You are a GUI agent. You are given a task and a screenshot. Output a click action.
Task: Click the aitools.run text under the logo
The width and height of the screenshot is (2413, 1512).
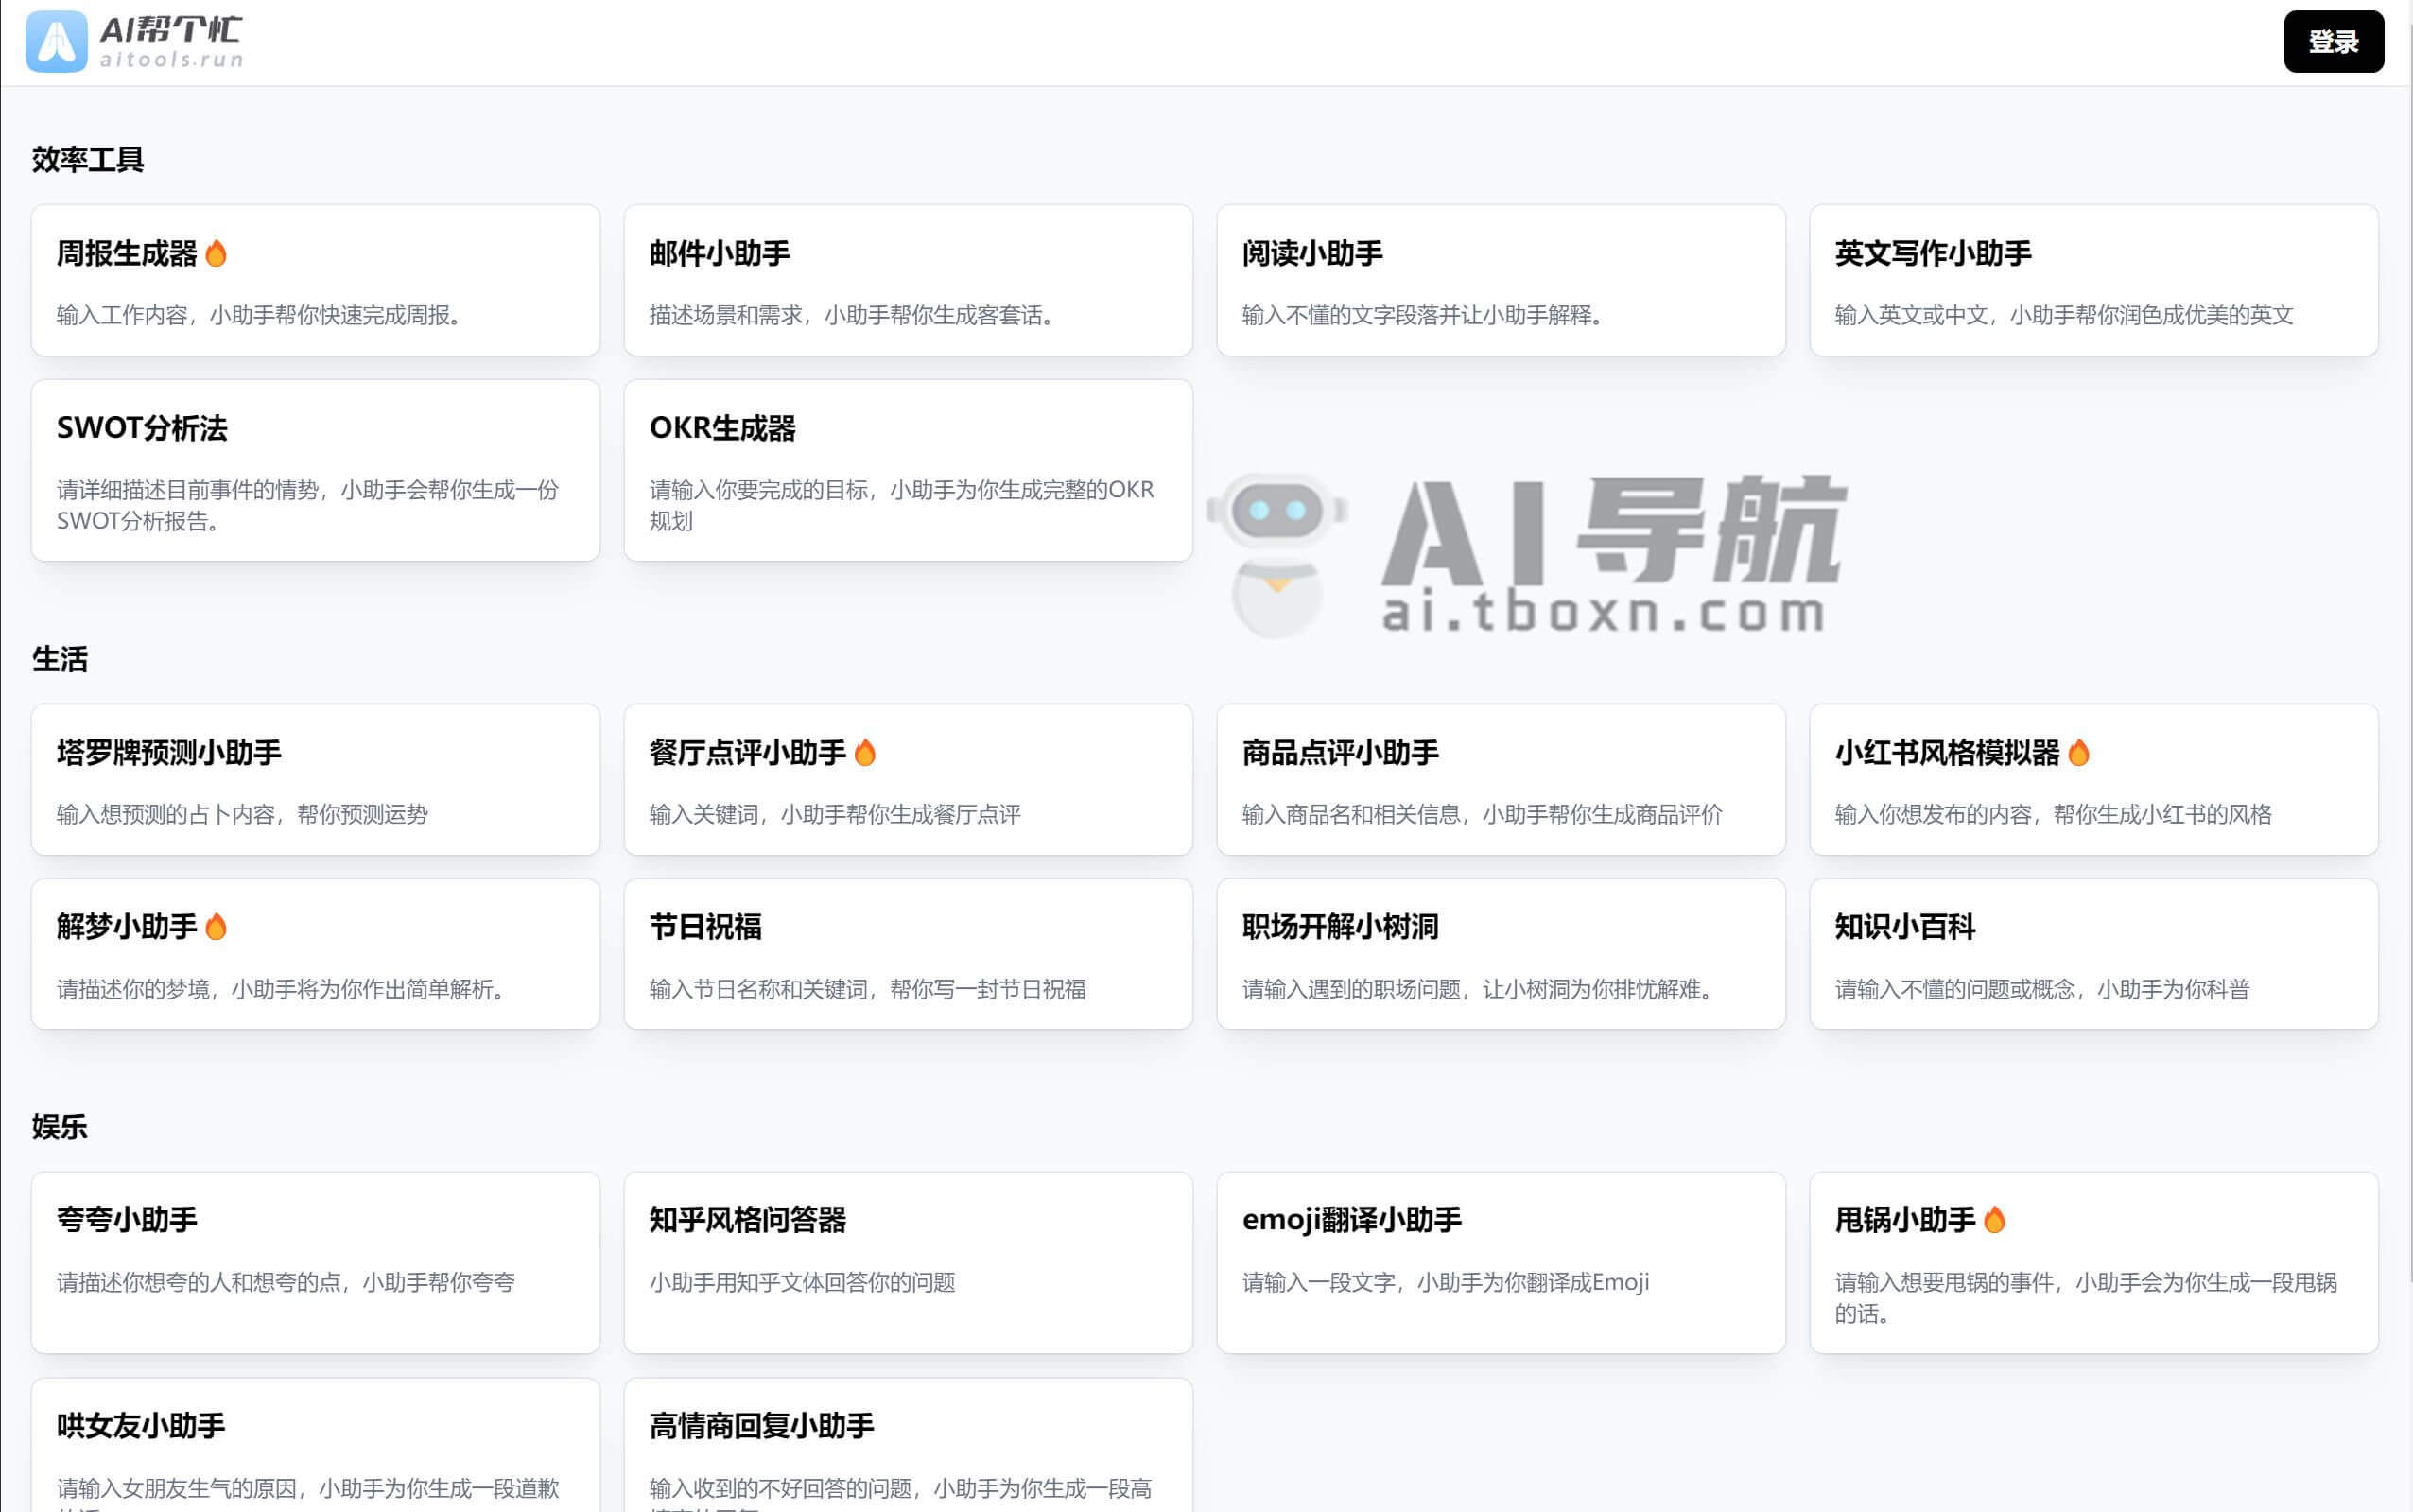(170, 60)
